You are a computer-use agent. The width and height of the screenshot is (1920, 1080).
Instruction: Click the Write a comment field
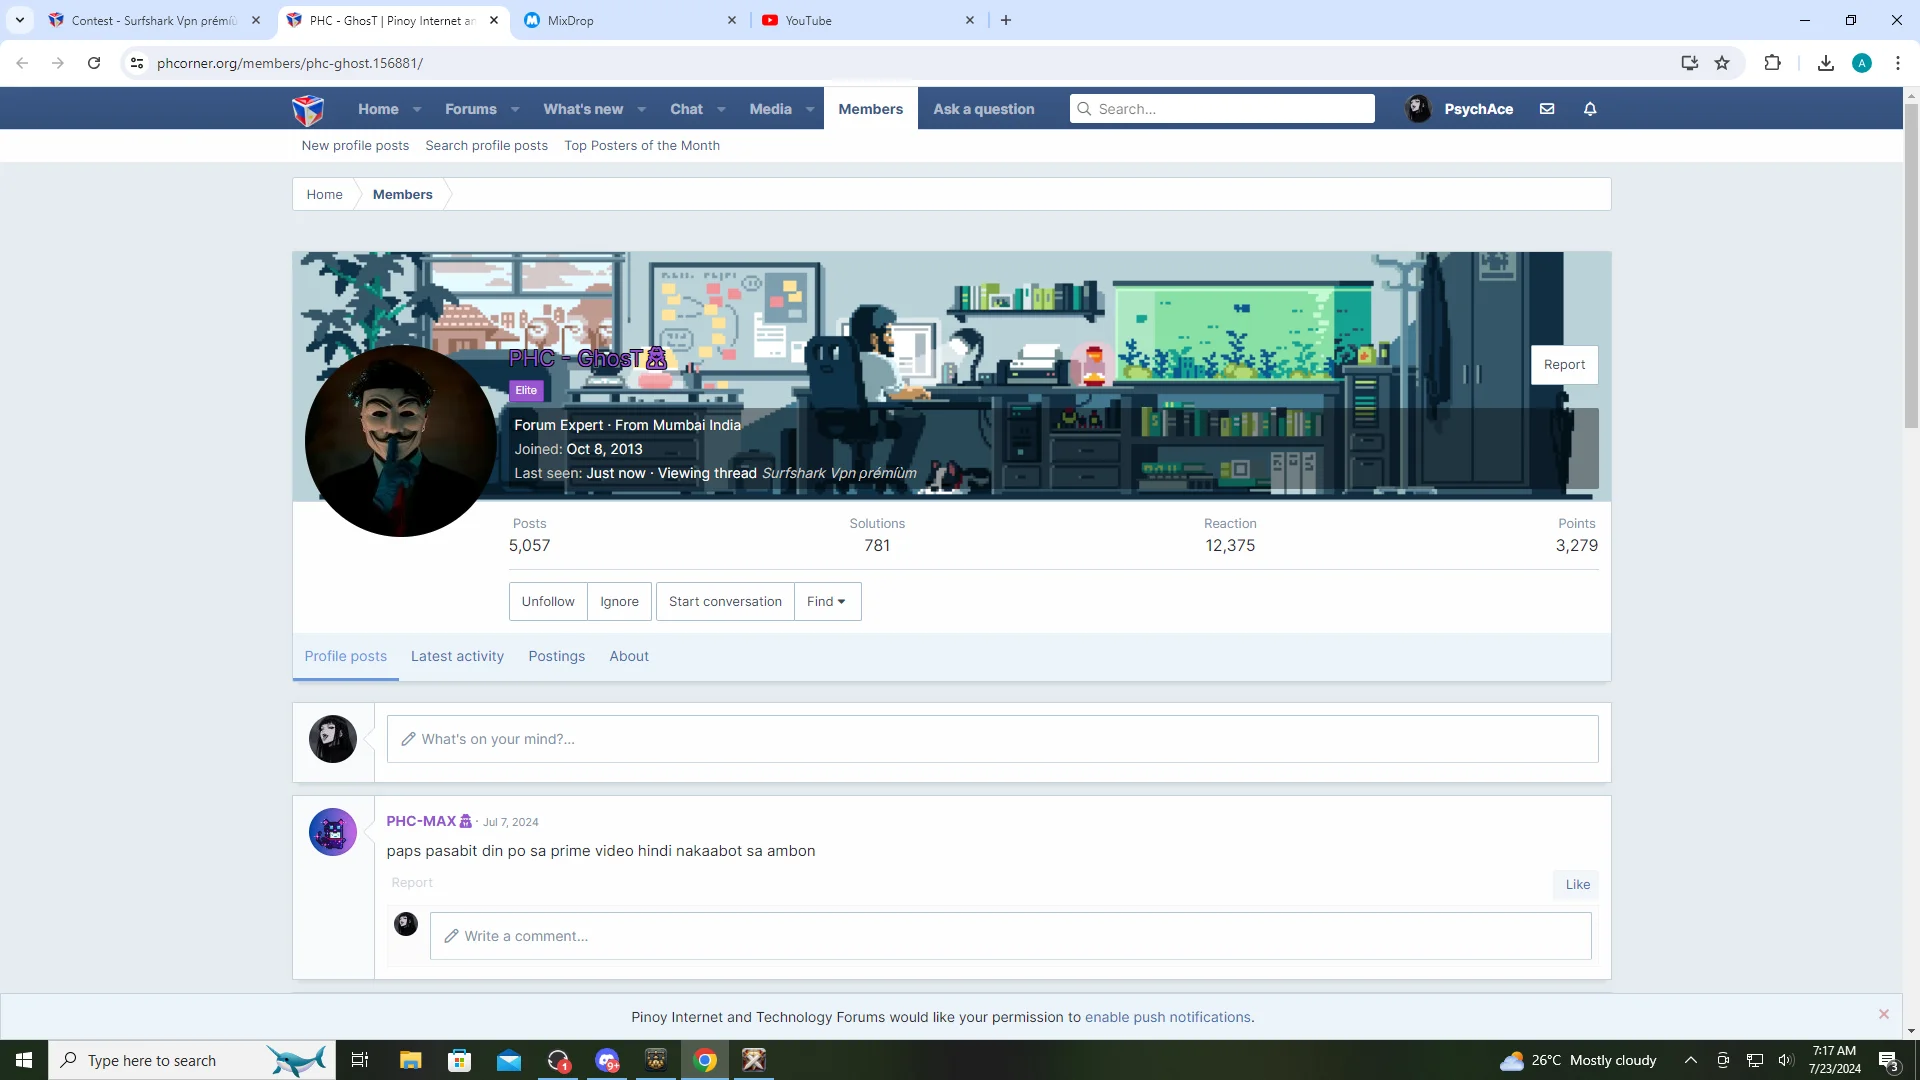[1010, 936]
